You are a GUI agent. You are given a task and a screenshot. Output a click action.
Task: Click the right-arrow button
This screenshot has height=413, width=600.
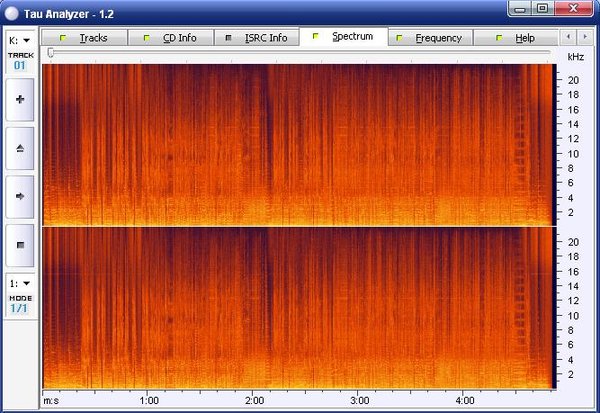click(20, 197)
